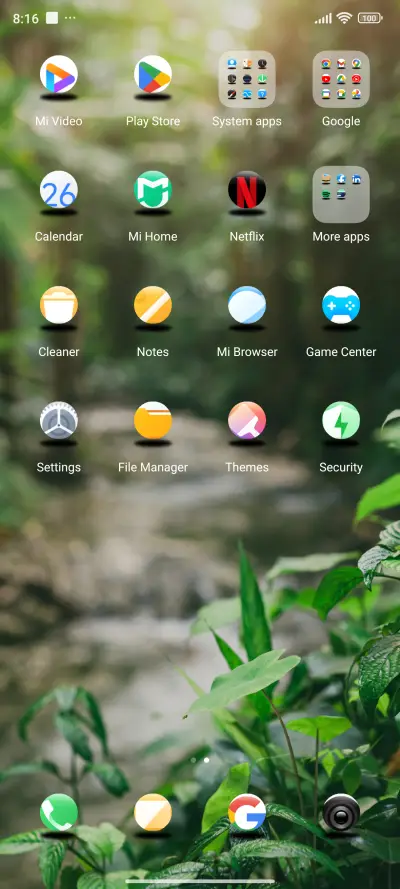
Task: Open the Themes app
Action: [x=246, y=421]
